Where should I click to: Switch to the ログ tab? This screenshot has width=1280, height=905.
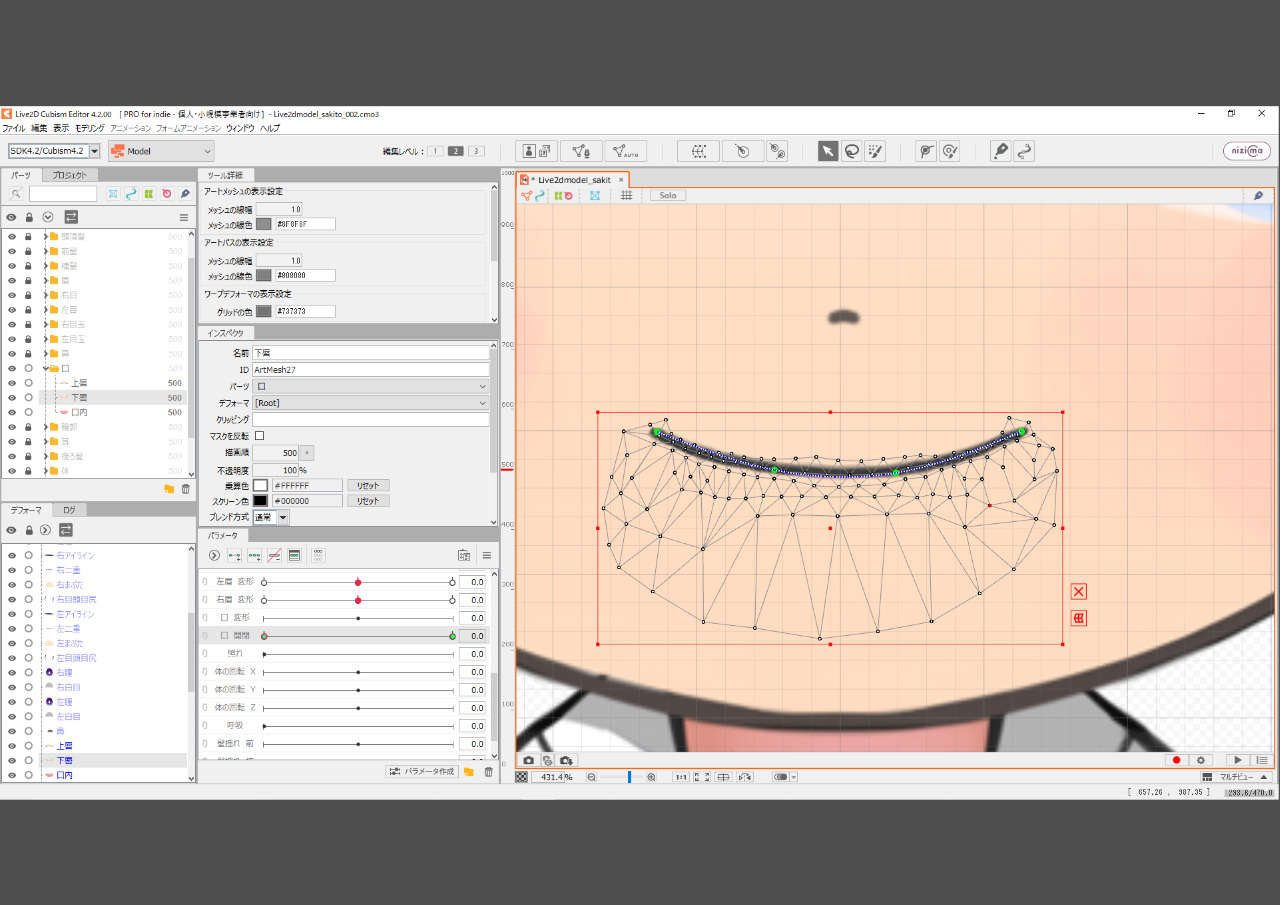[x=69, y=509]
